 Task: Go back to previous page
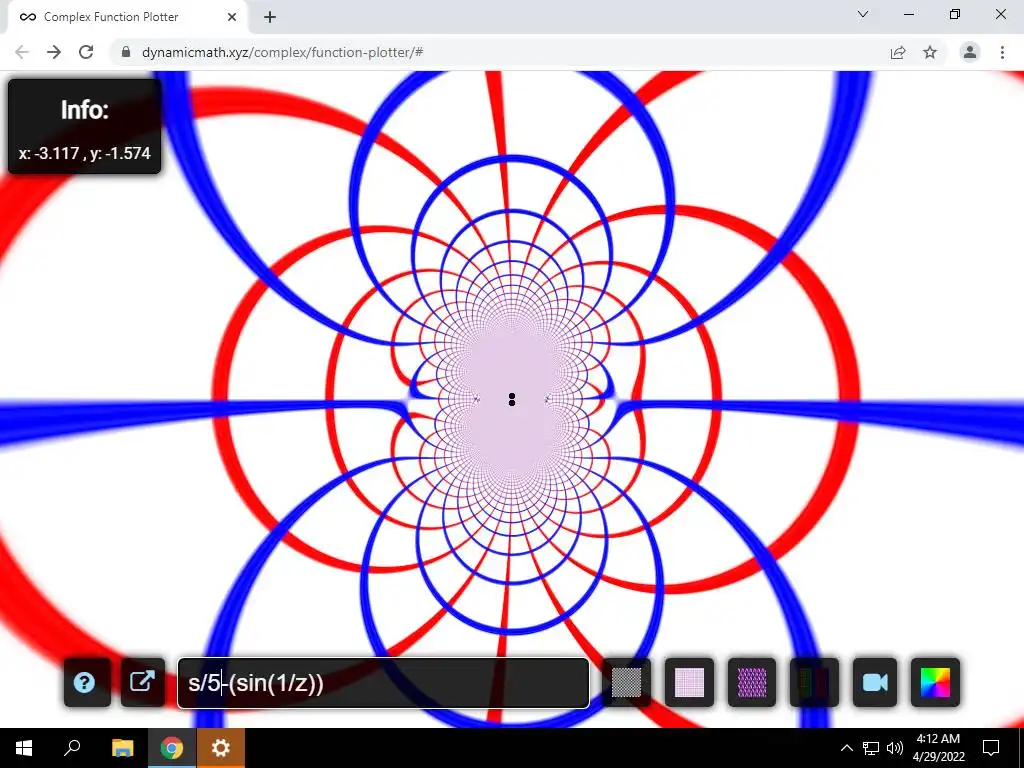click(22, 52)
